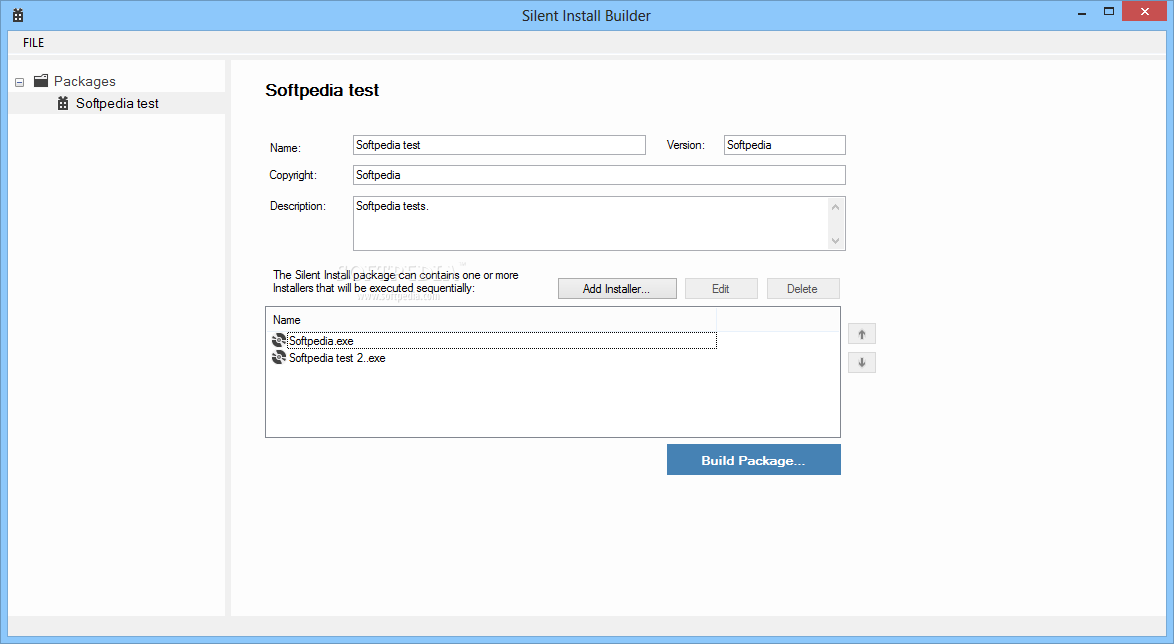
Task: Click the Add Installer button
Action: pos(617,288)
